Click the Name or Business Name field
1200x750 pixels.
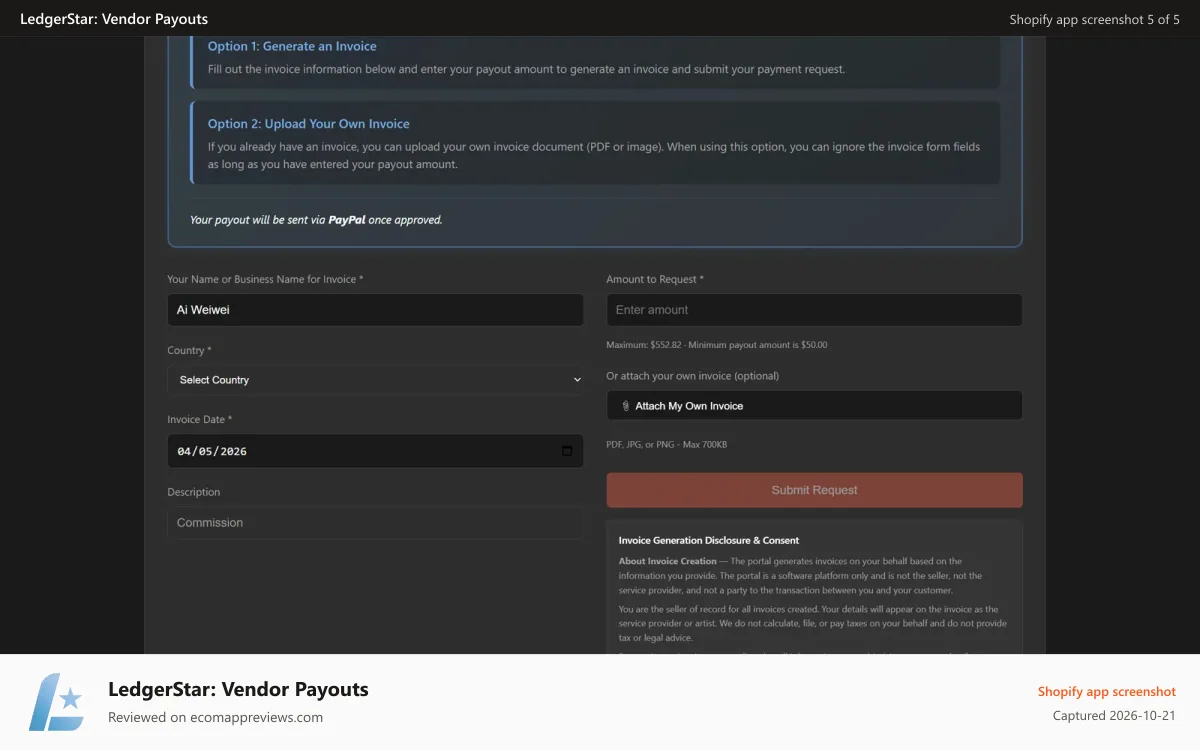coord(375,310)
